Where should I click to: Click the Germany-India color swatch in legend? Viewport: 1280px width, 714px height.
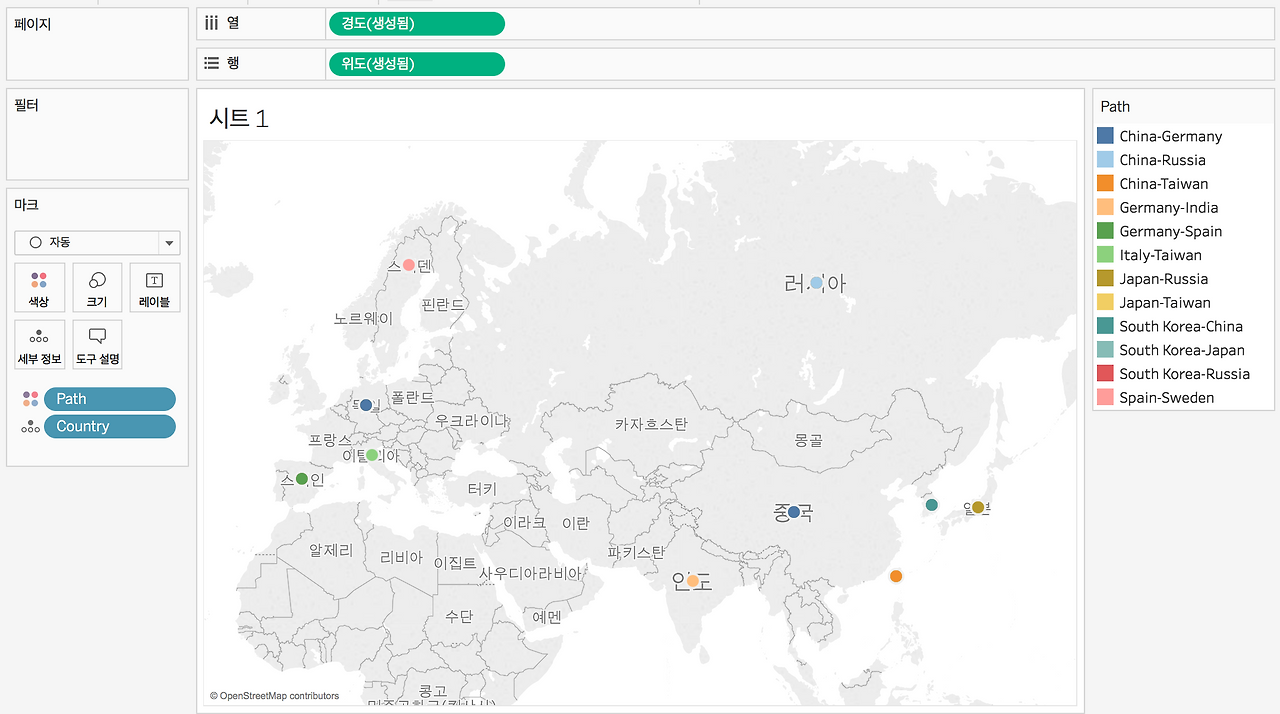click(x=1105, y=207)
